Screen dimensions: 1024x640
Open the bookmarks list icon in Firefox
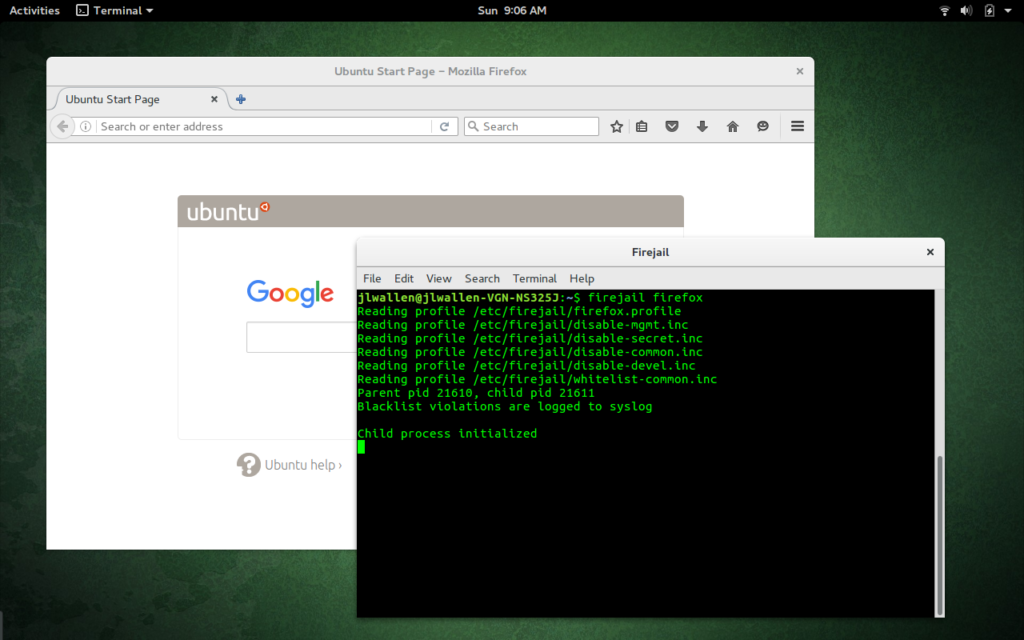(641, 126)
